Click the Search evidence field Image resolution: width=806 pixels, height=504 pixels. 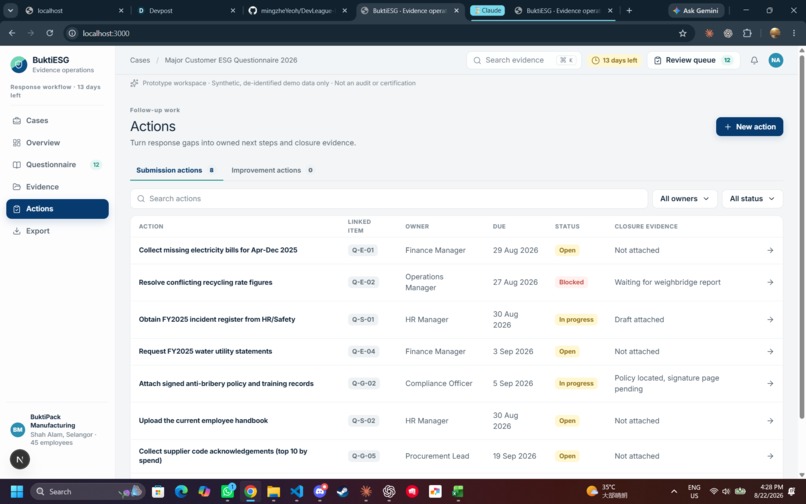click(523, 60)
